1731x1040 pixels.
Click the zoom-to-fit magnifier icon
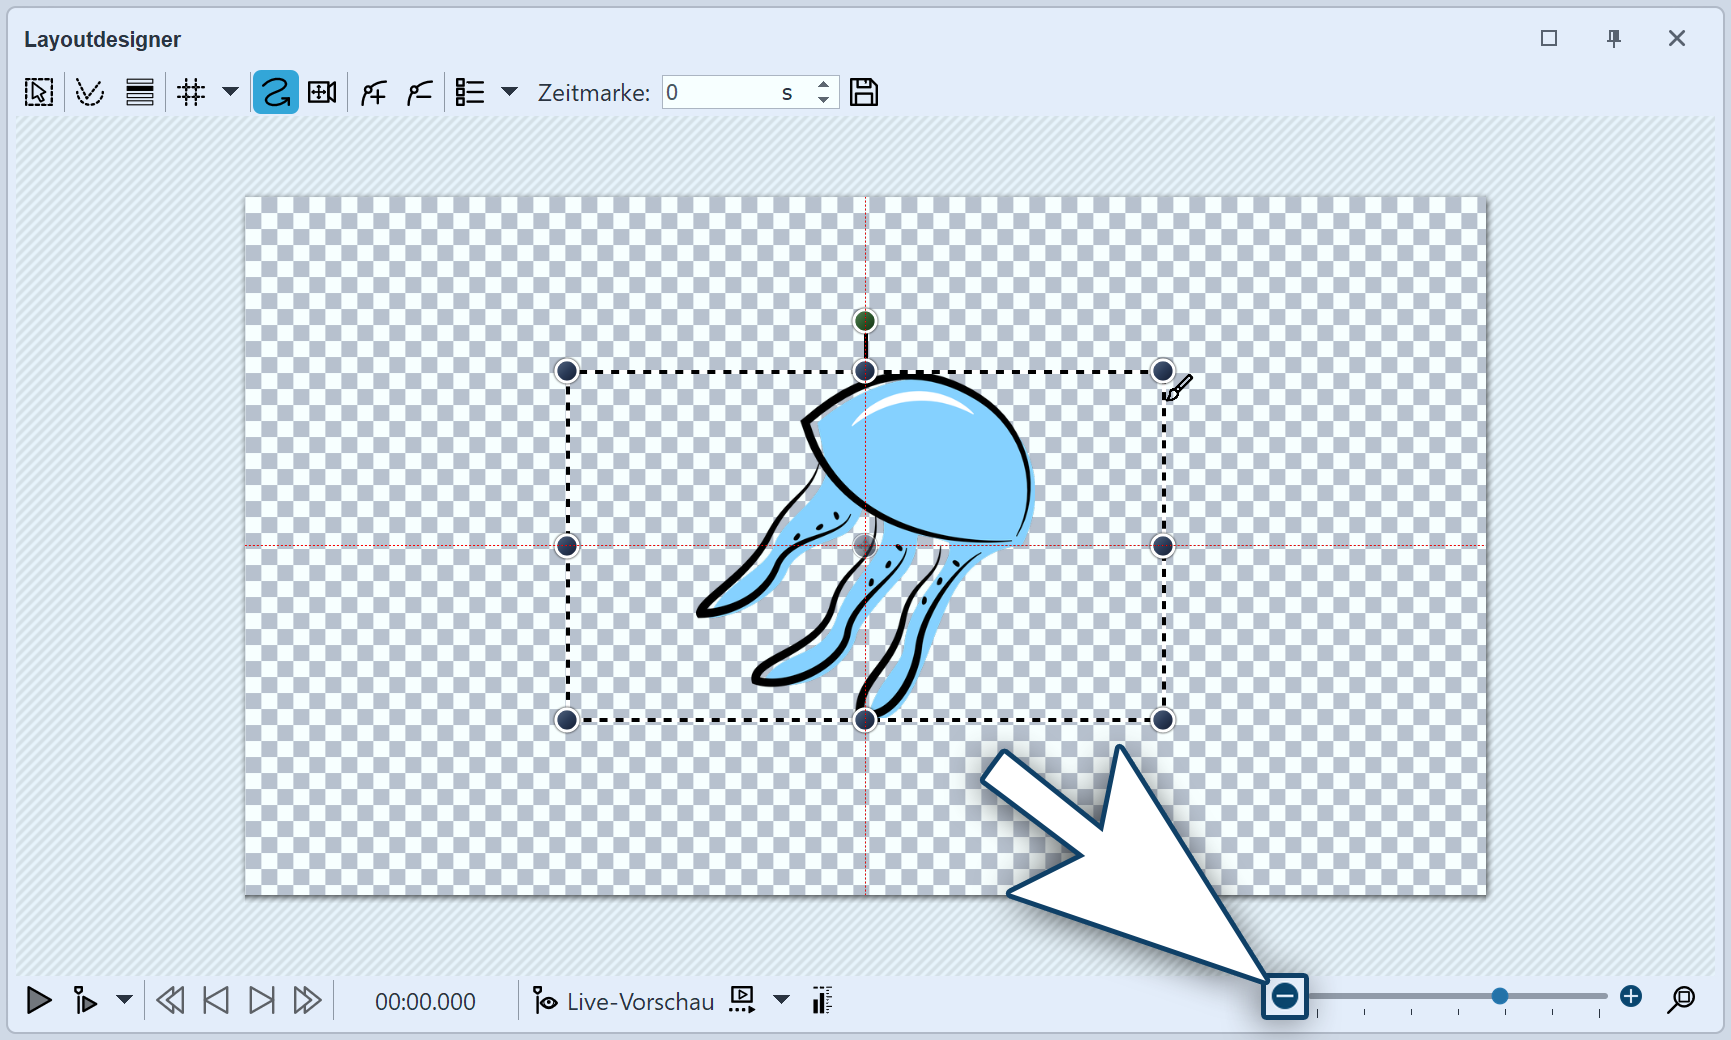tap(1682, 998)
